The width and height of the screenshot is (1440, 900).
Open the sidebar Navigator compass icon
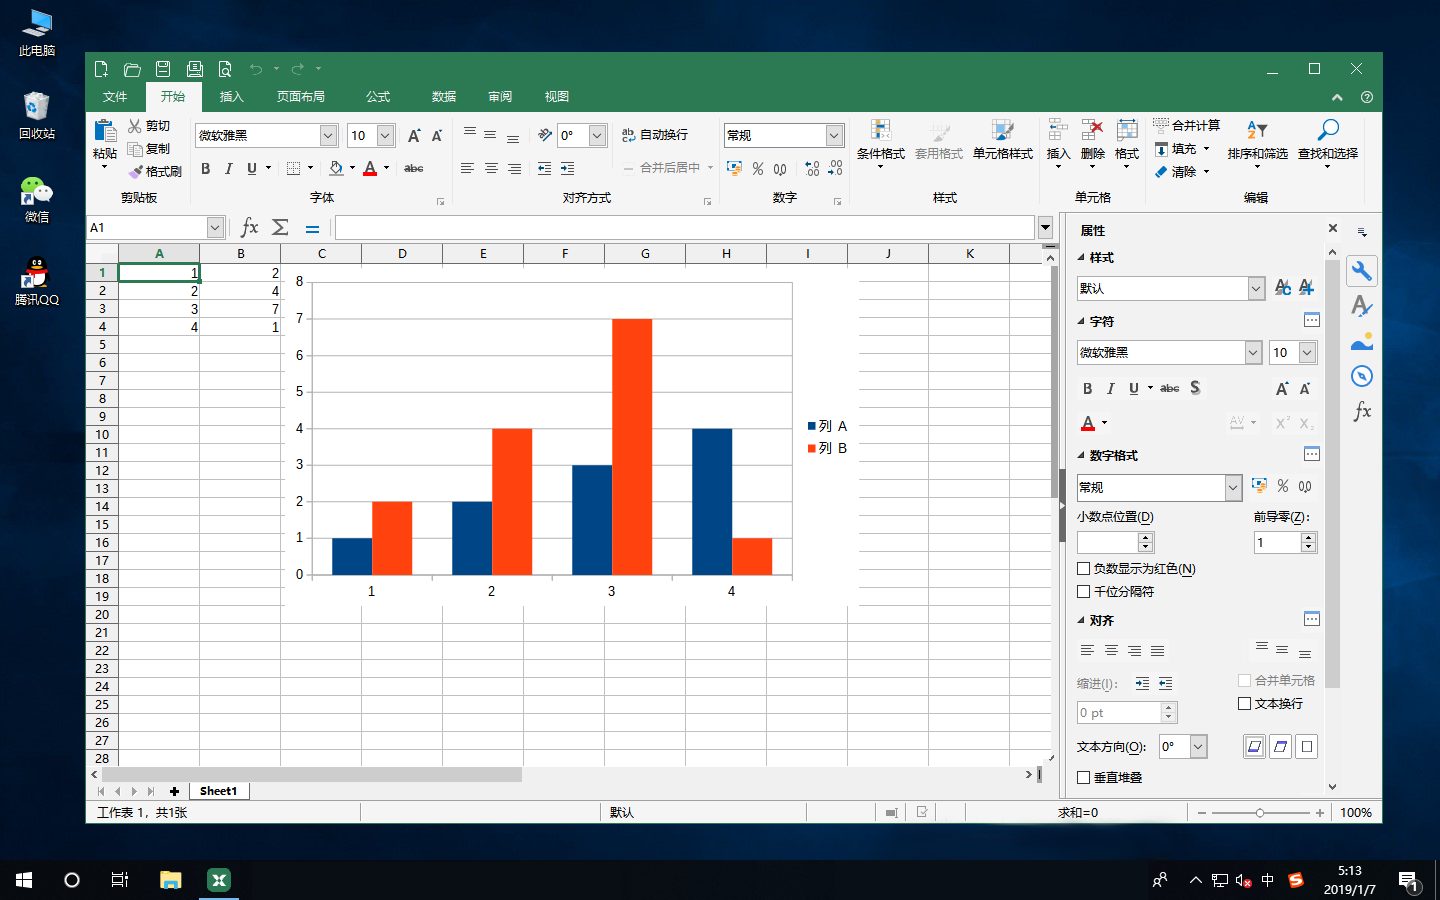(x=1361, y=376)
